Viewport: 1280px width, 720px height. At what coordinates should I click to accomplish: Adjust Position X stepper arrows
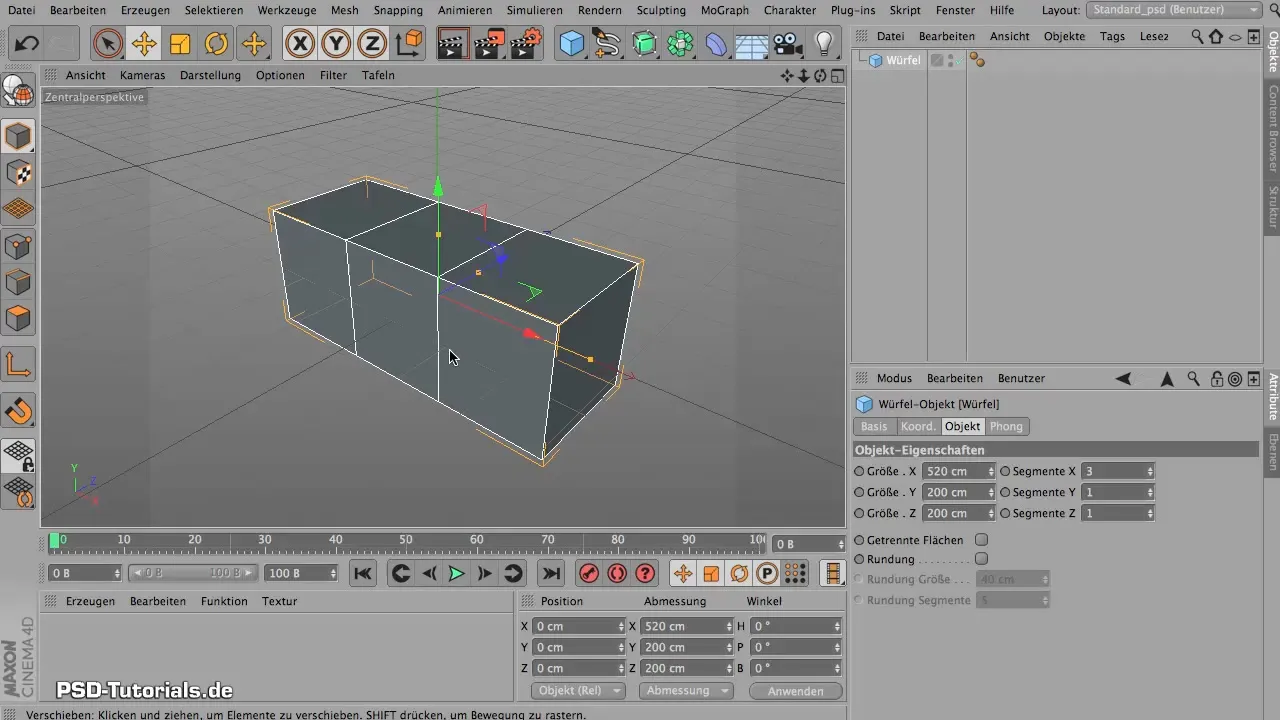[621, 626]
